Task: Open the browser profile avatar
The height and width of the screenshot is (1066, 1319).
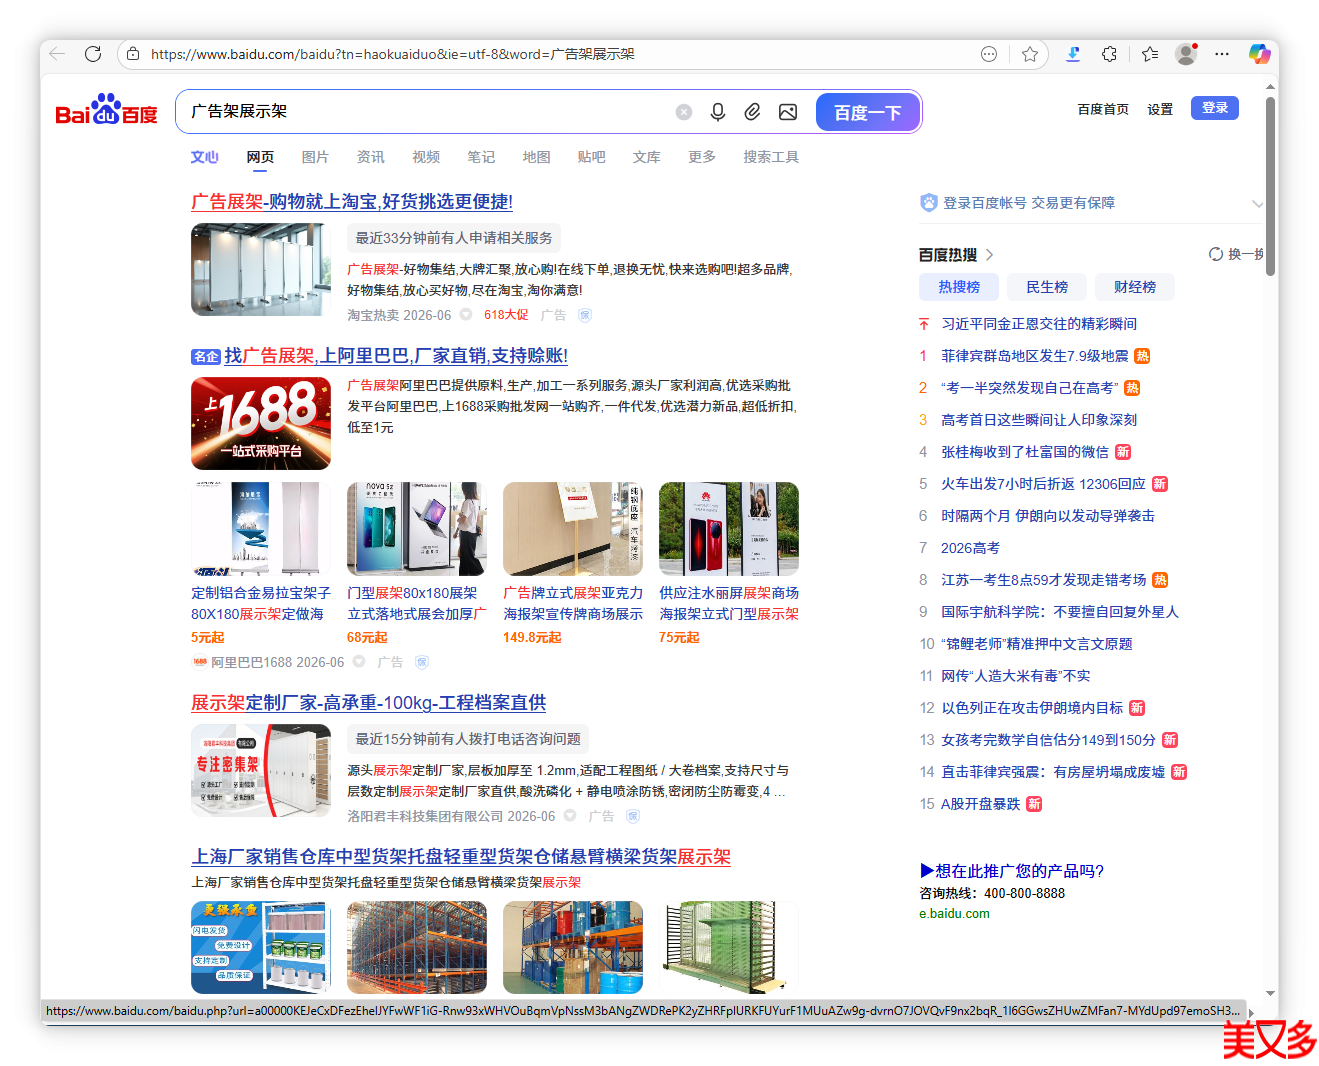Action: point(1186,54)
